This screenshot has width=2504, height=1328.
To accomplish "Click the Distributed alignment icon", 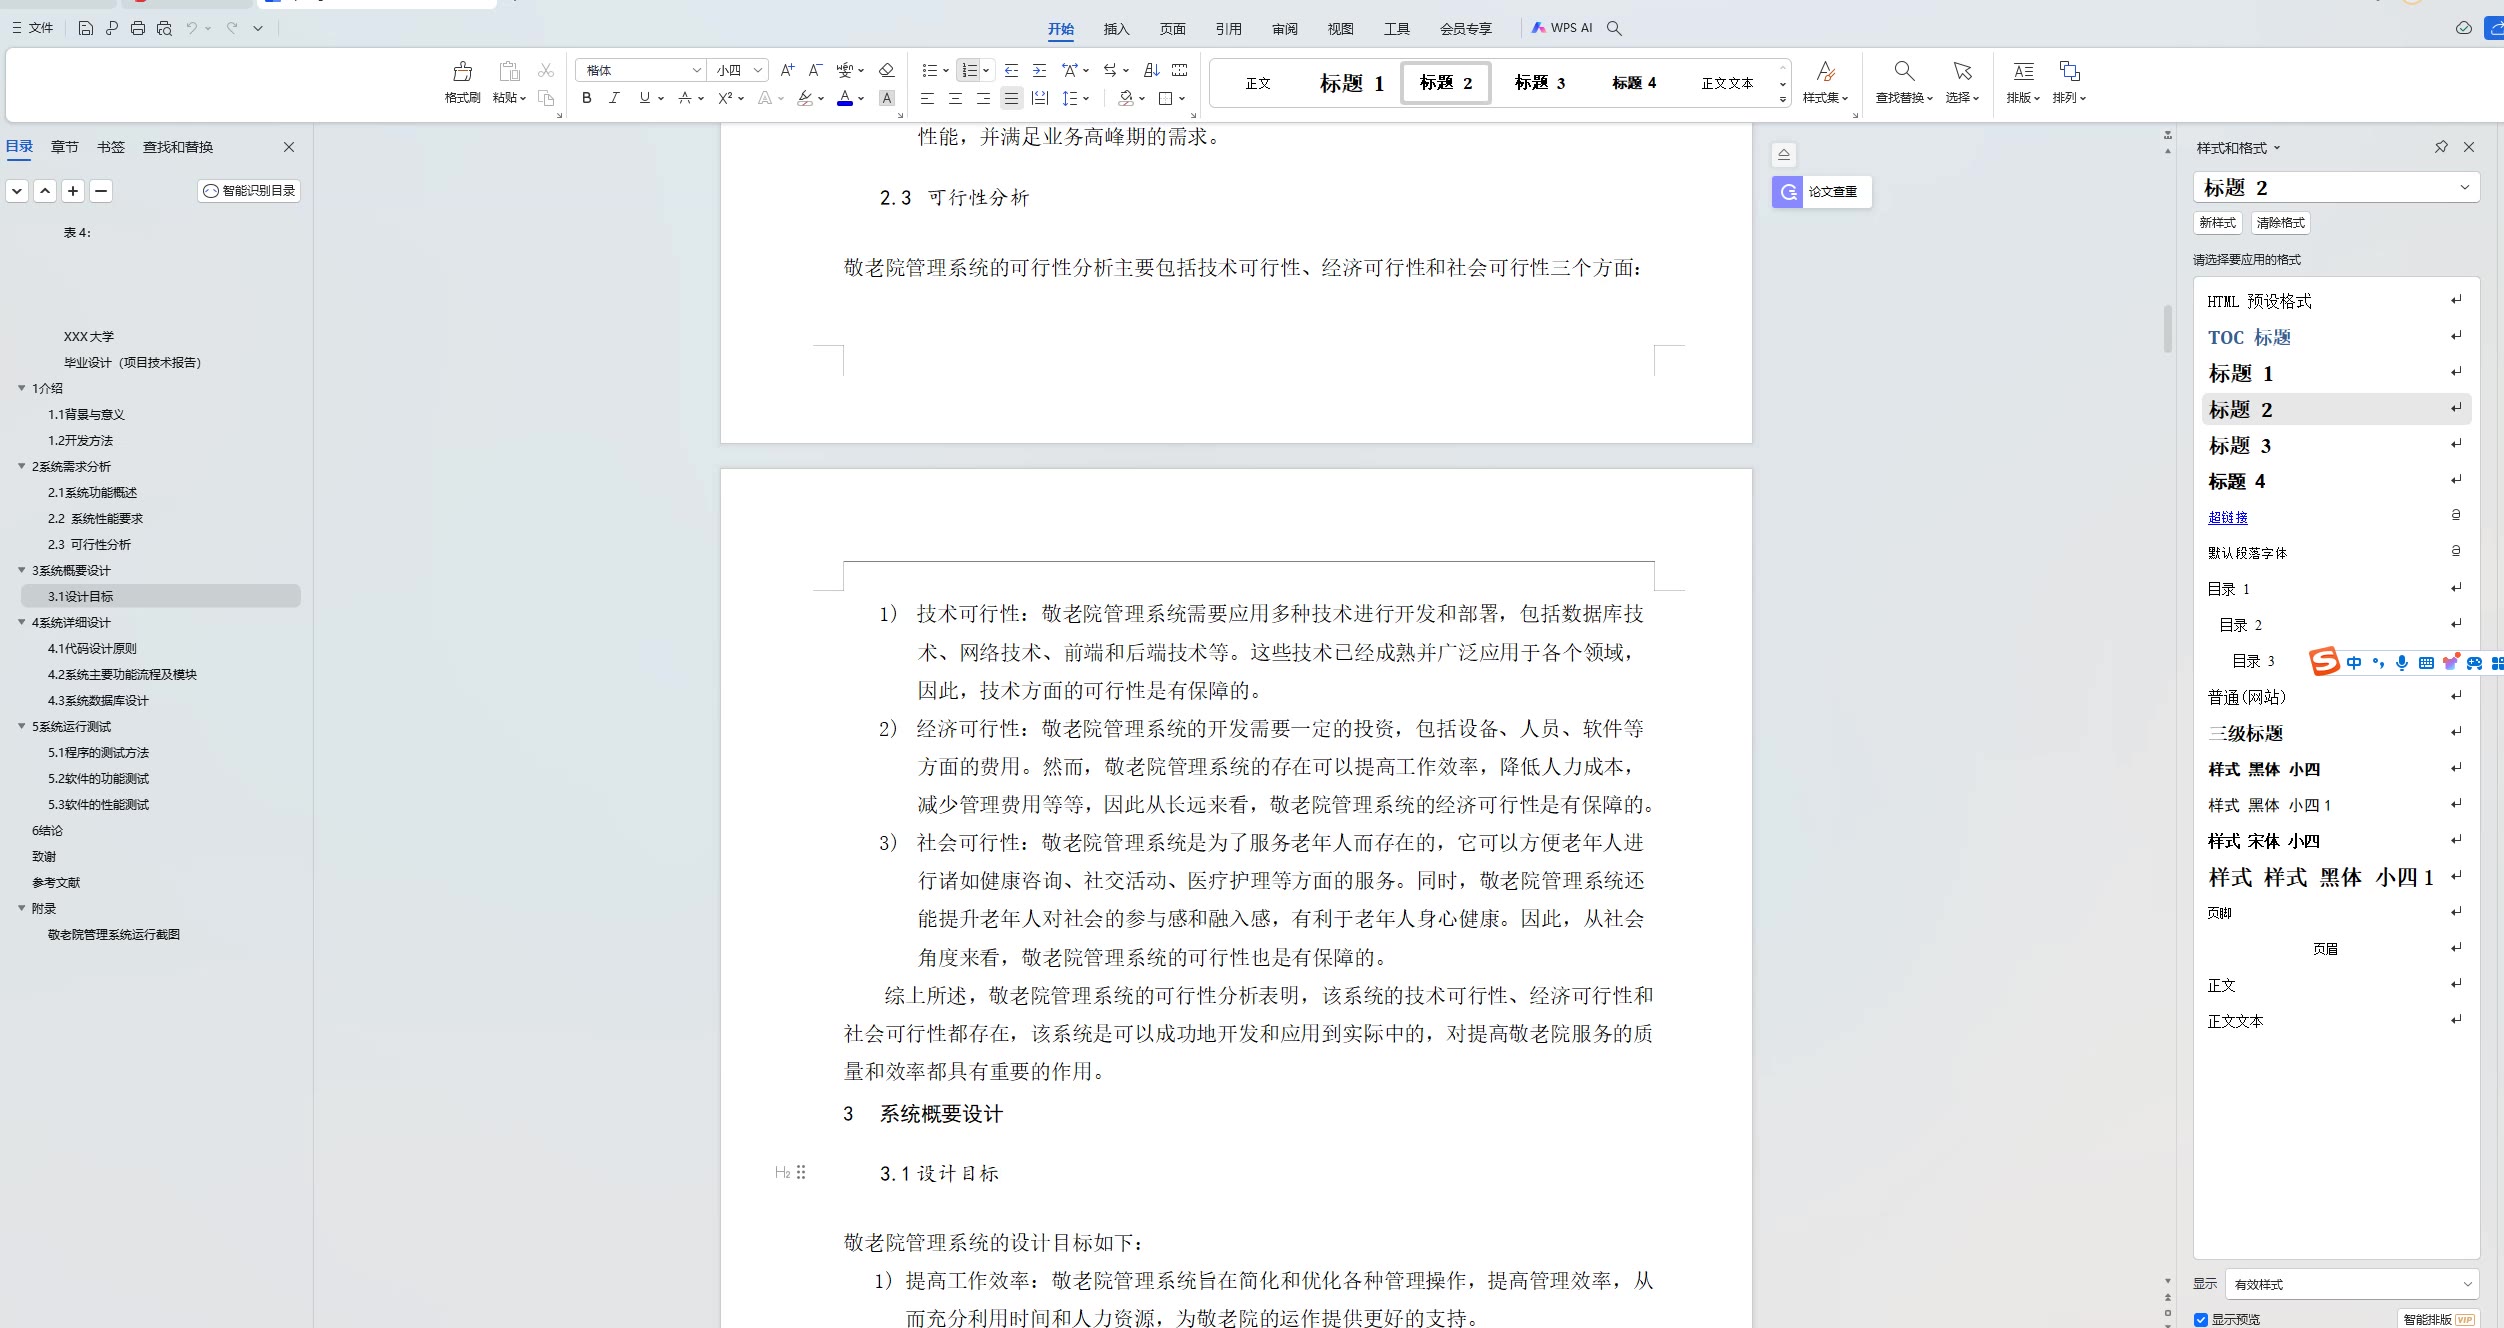I will [x=1040, y=98].
